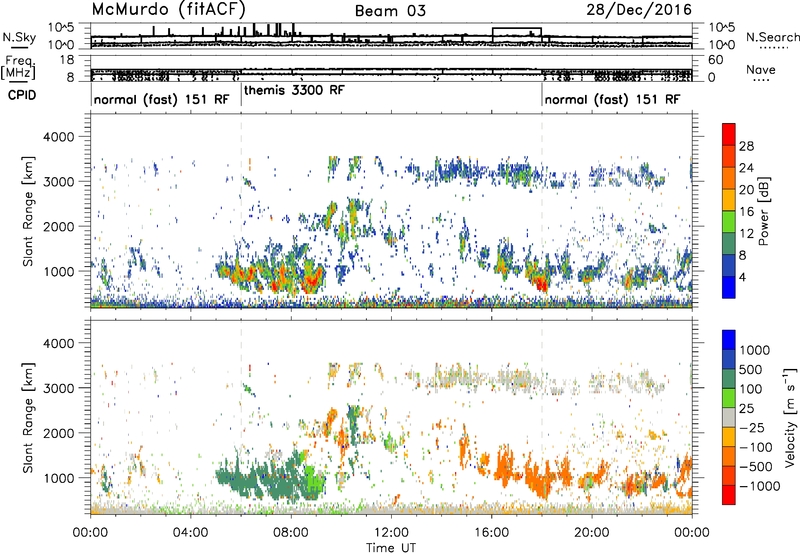
Task: Click the "12:00" time tick label
Action: pyautogui.click(x=391, y=533)
